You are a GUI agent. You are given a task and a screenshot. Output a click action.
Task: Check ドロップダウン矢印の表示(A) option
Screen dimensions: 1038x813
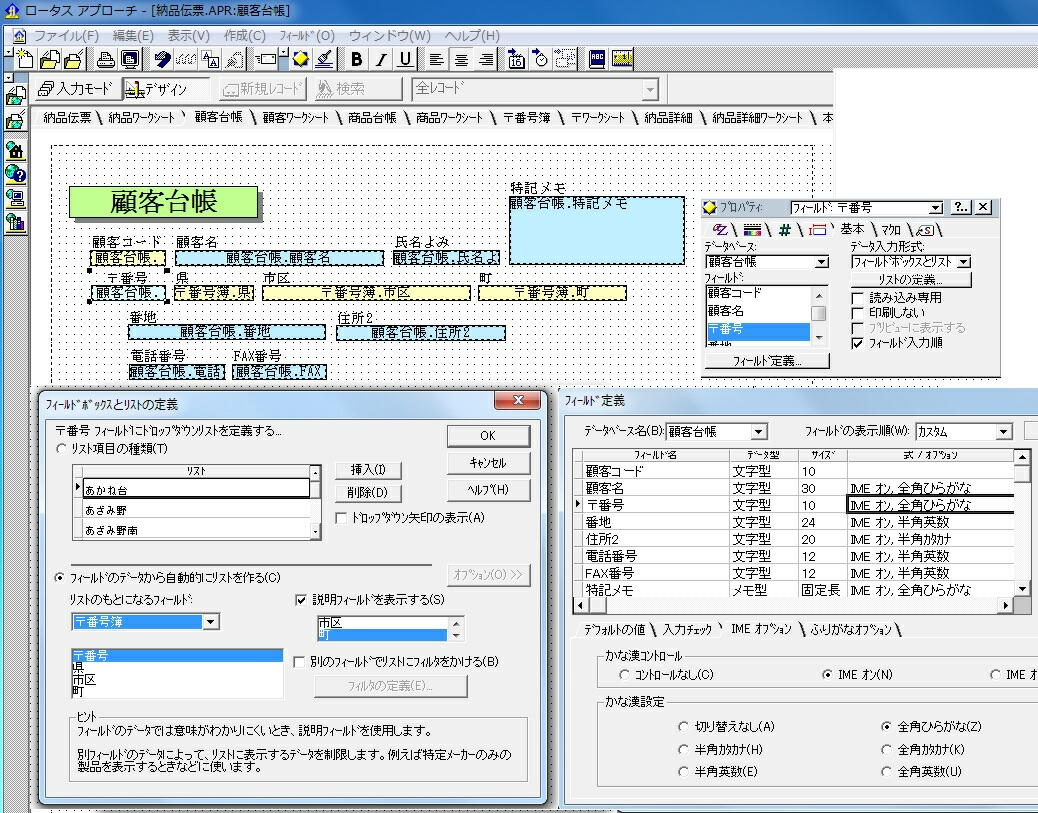pos(342,518)
